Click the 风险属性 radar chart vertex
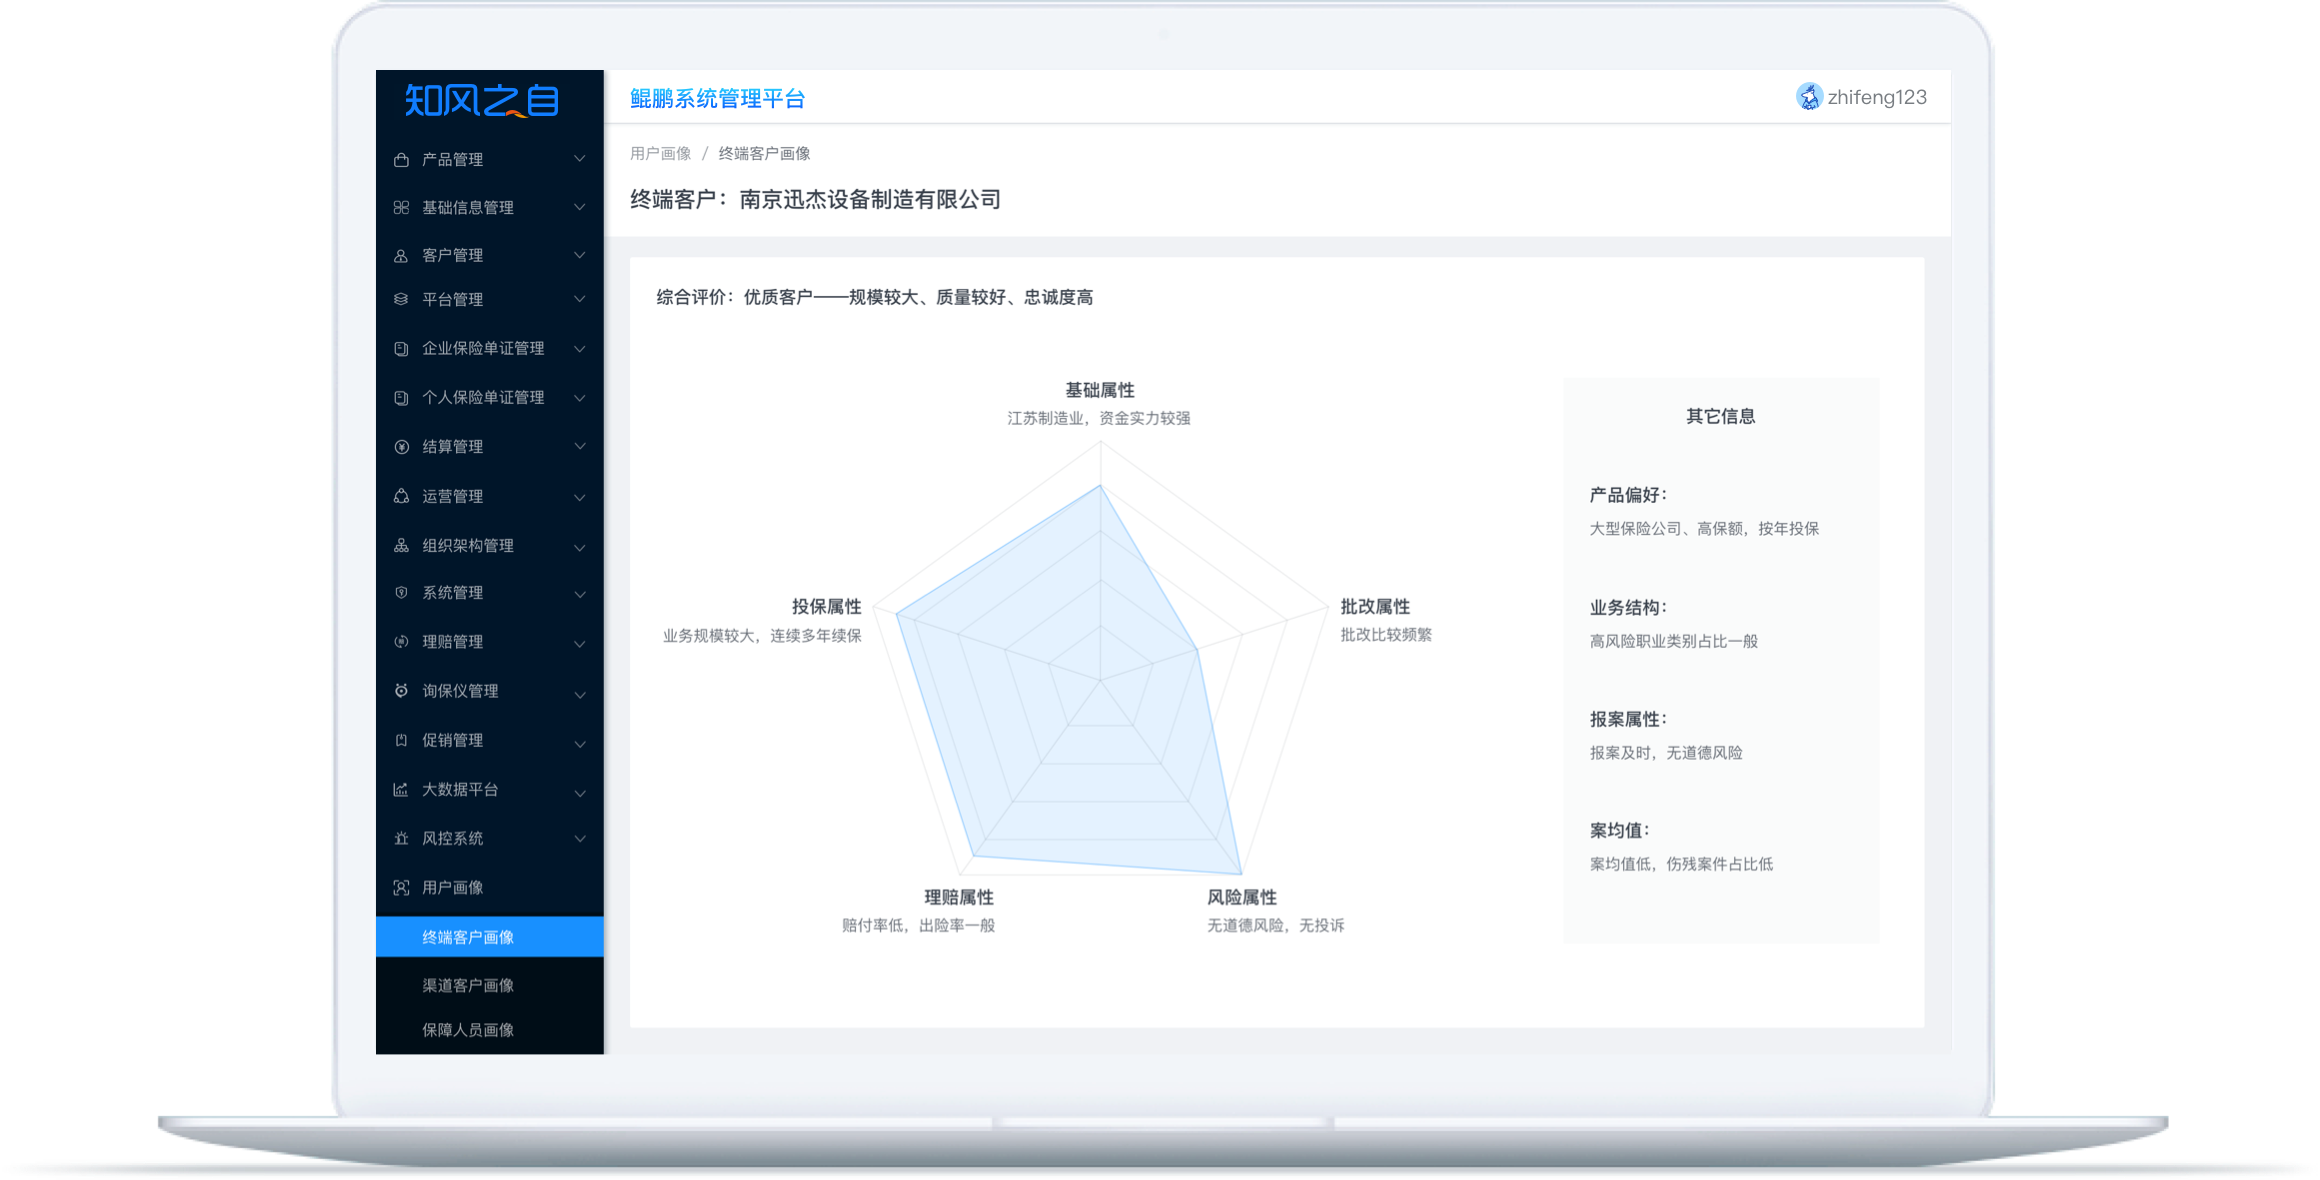Screen dimensions: 2320x1180 point(1241,874)
